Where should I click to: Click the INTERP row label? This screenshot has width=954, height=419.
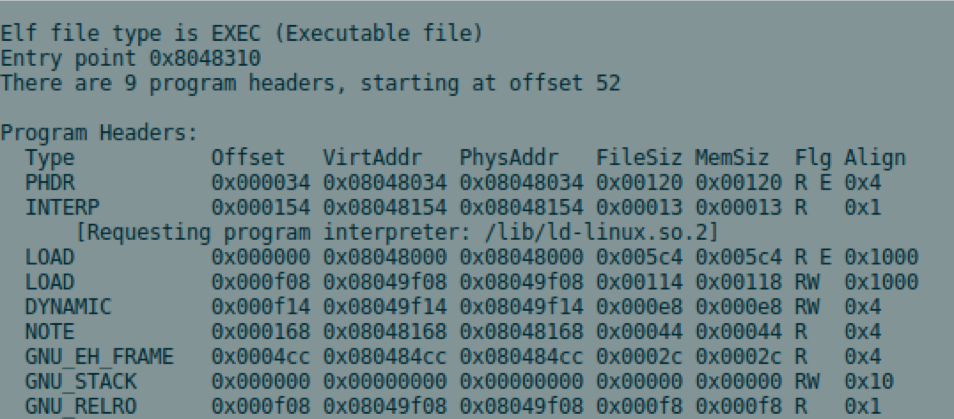tap(62, 207)
